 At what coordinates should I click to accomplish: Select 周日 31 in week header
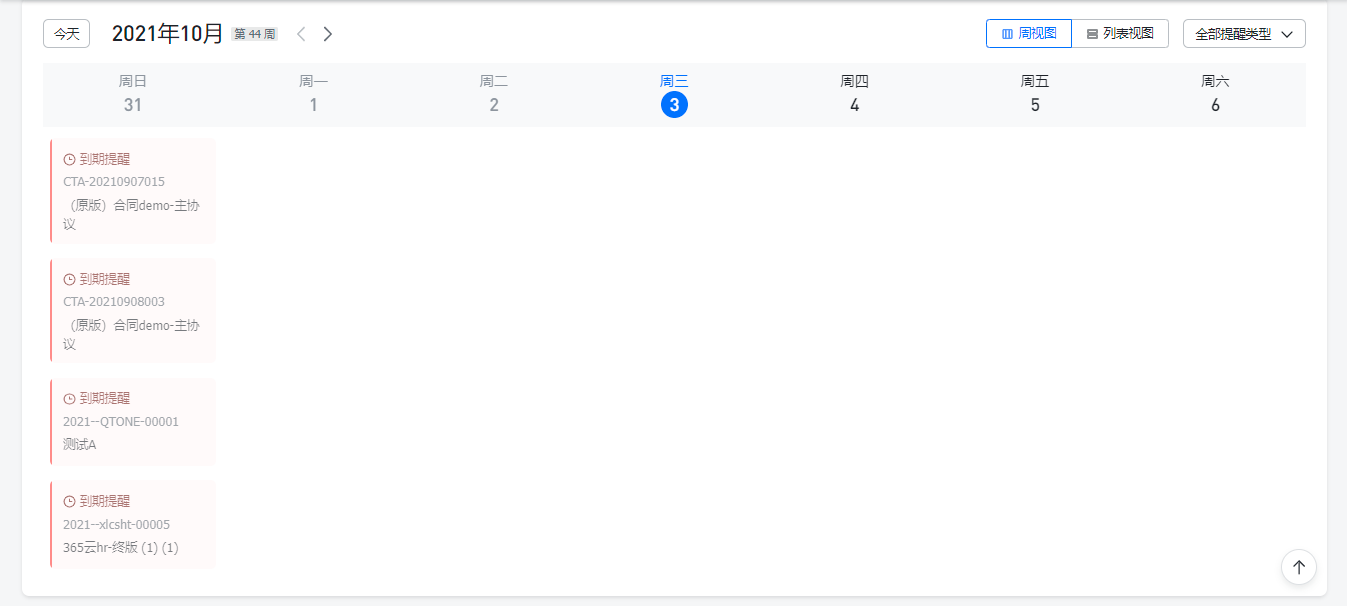(x=133, y=94)
